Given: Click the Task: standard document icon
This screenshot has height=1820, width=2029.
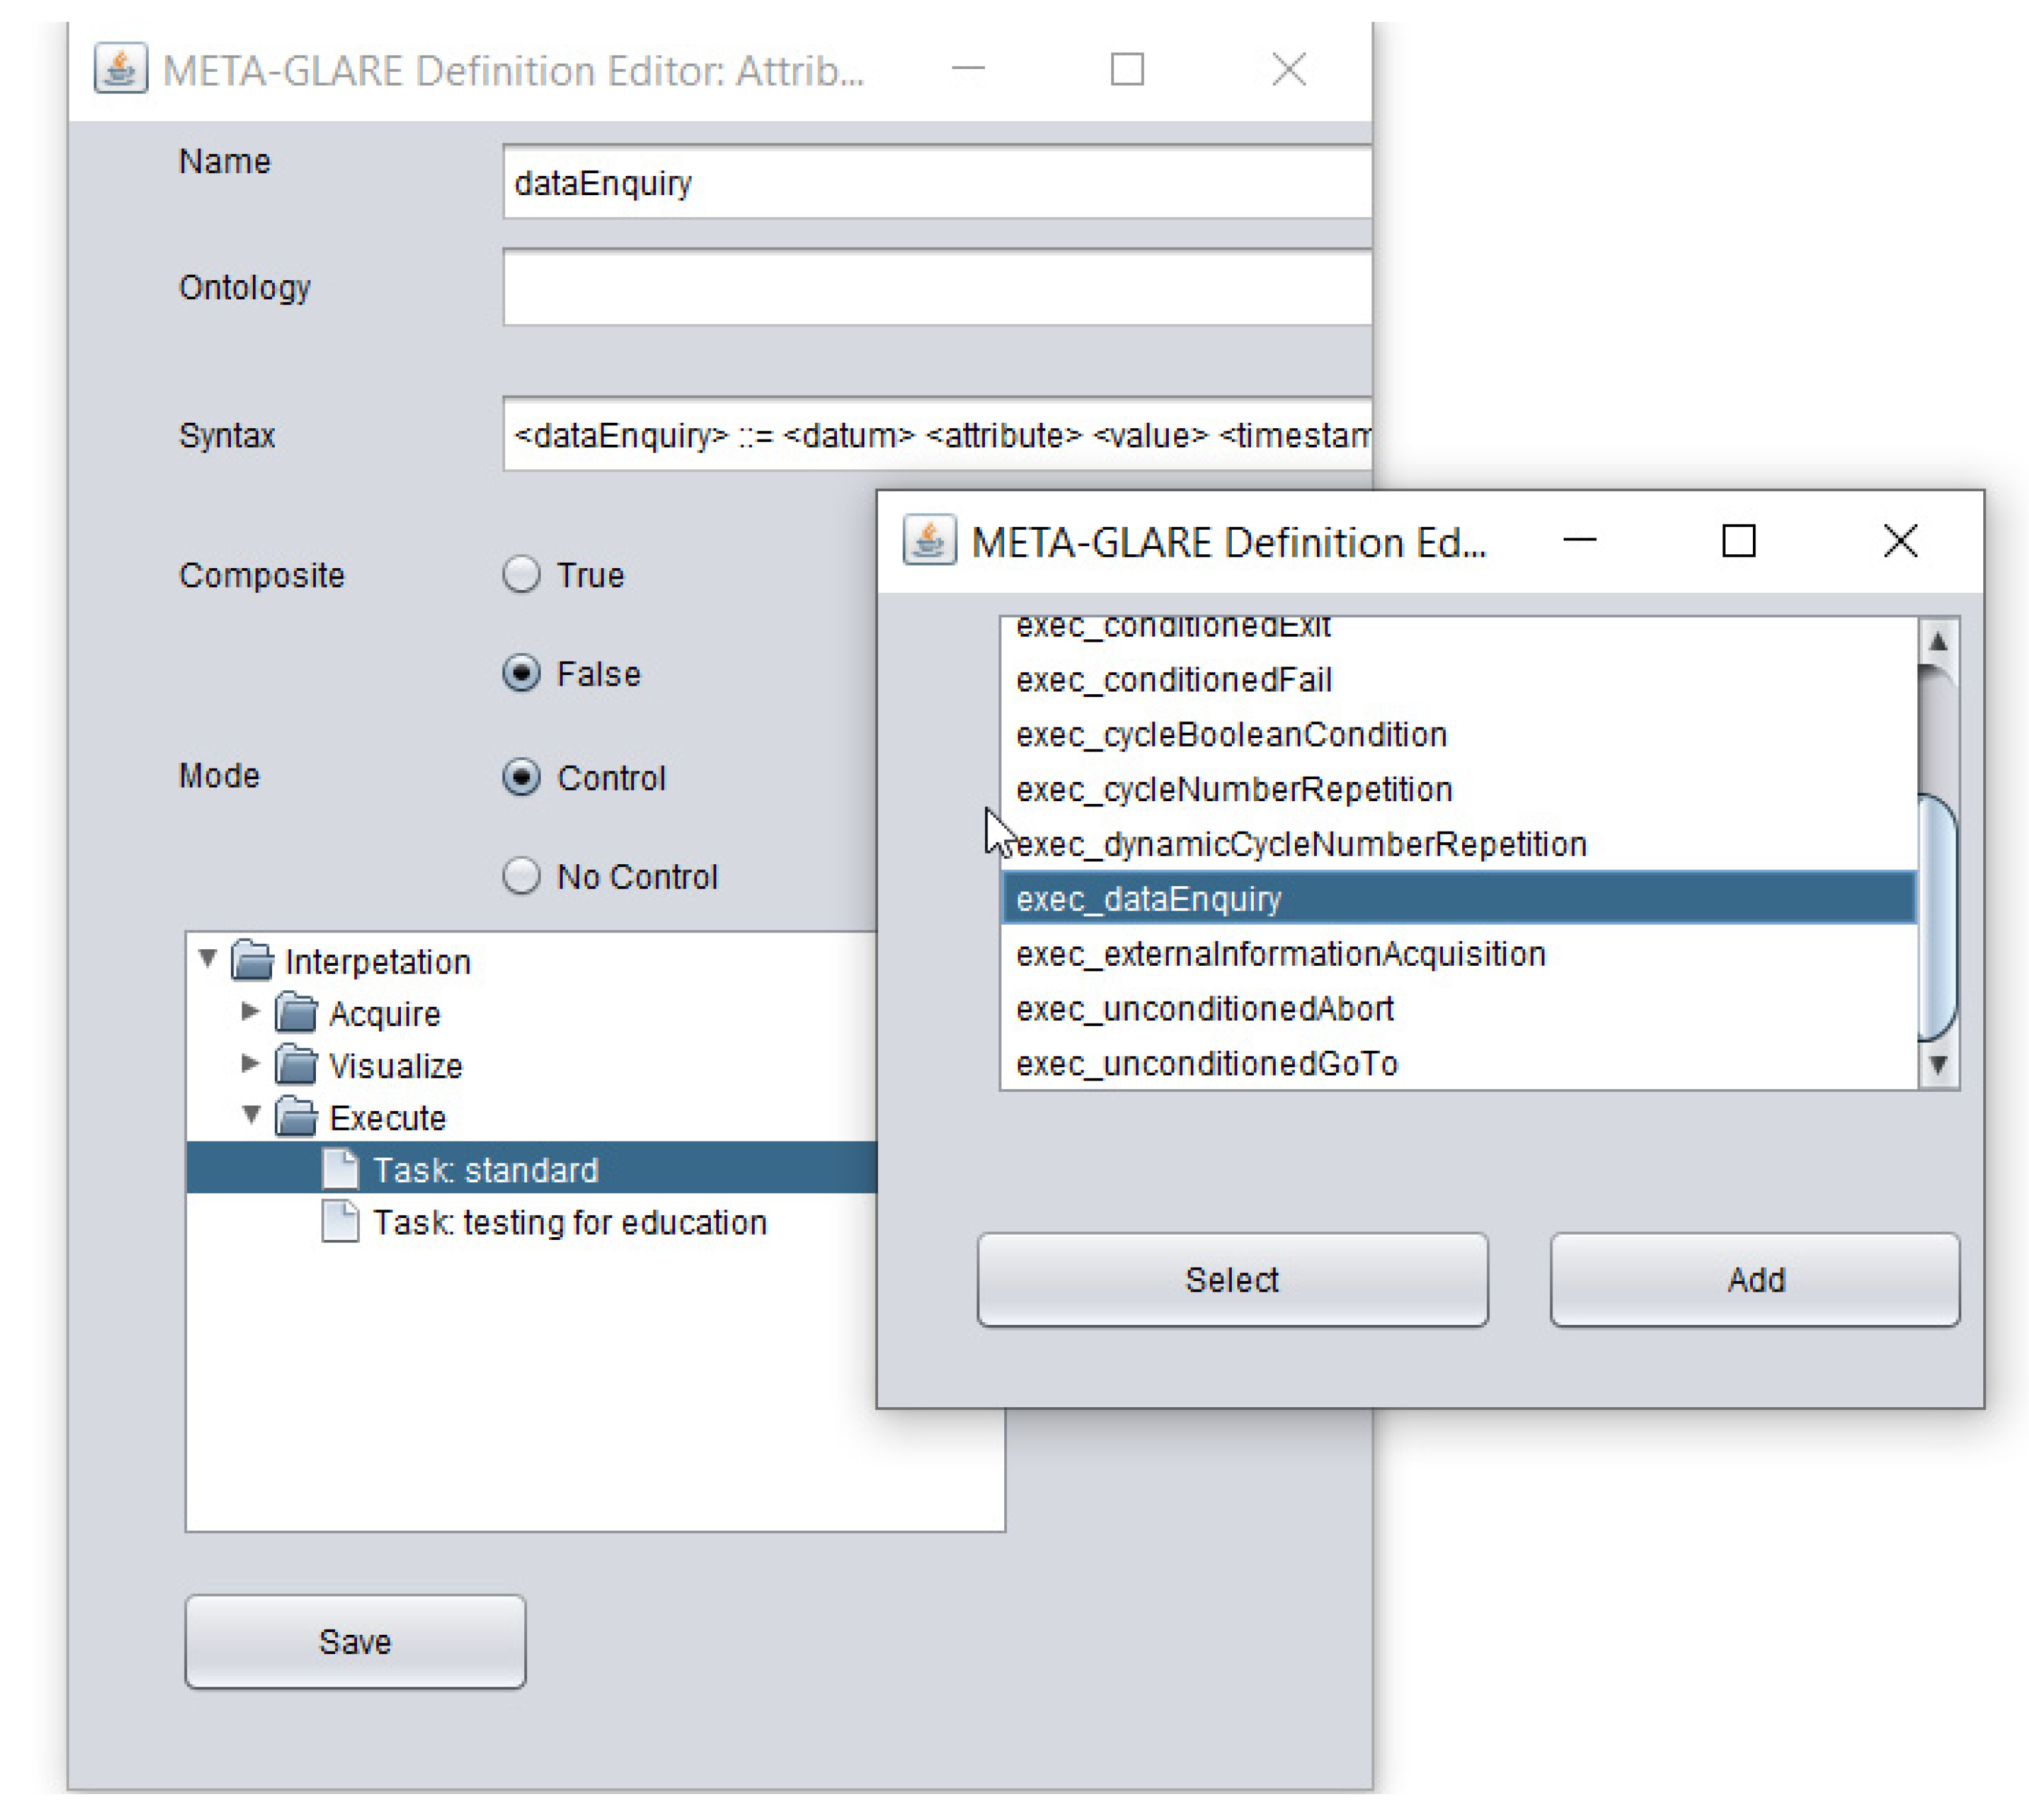Looking at the screenshot, I should click(340, 1169).
